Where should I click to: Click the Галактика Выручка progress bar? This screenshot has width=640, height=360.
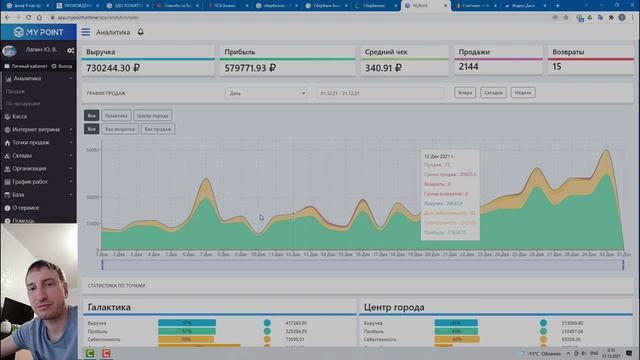187,323
